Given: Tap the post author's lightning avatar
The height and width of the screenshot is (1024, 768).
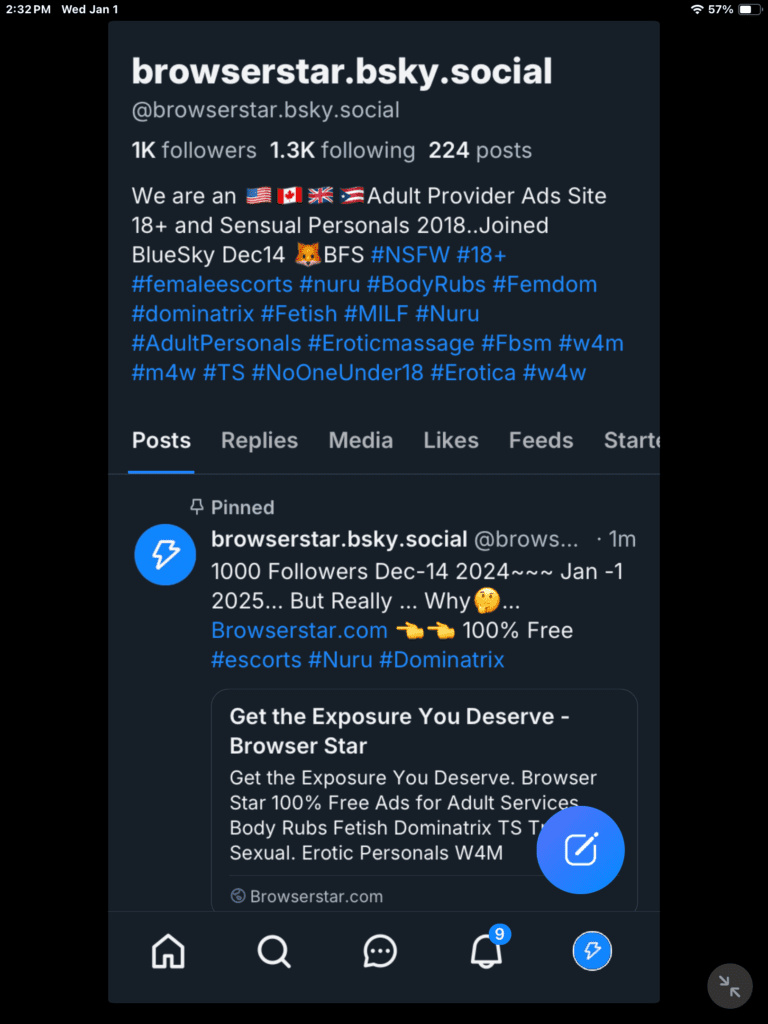Looking at the screenshot, I should pyautogui.click(x=165, y=554).
